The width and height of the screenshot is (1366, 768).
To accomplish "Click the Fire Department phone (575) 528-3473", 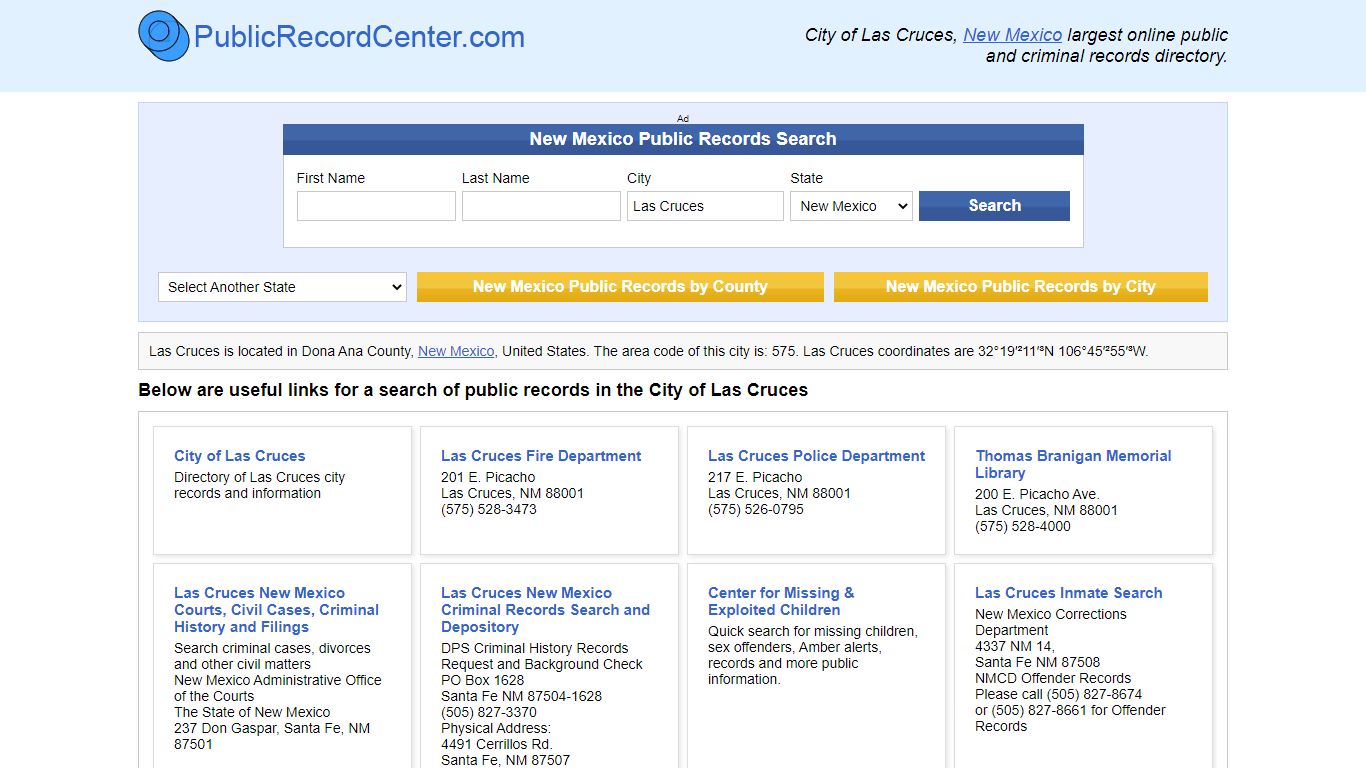I will click(489, 509).
